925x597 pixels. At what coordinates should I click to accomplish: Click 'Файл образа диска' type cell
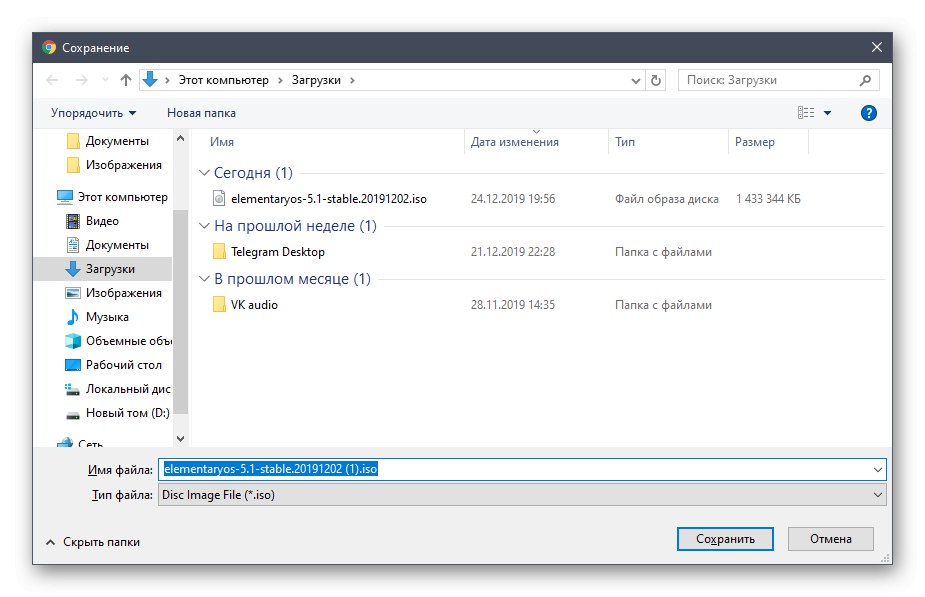667,199
